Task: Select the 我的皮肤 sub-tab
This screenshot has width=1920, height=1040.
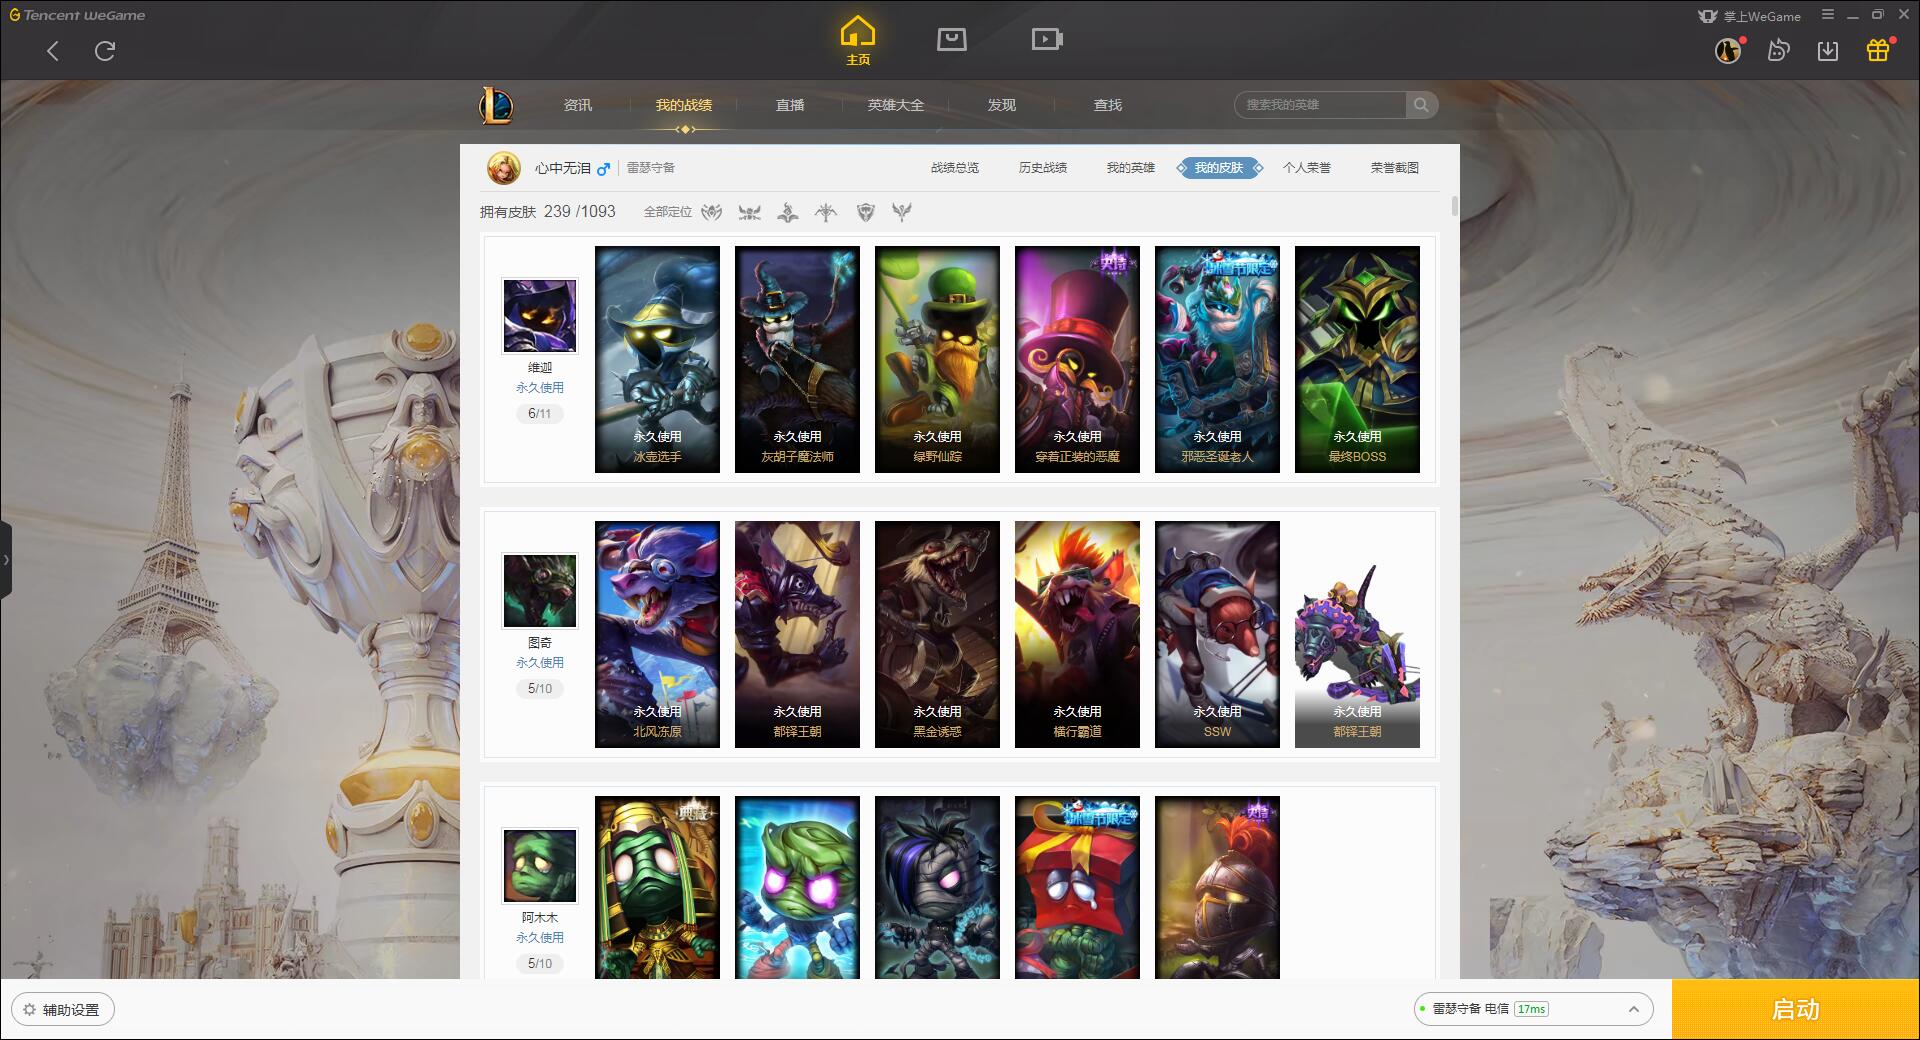Action: 1219,168
